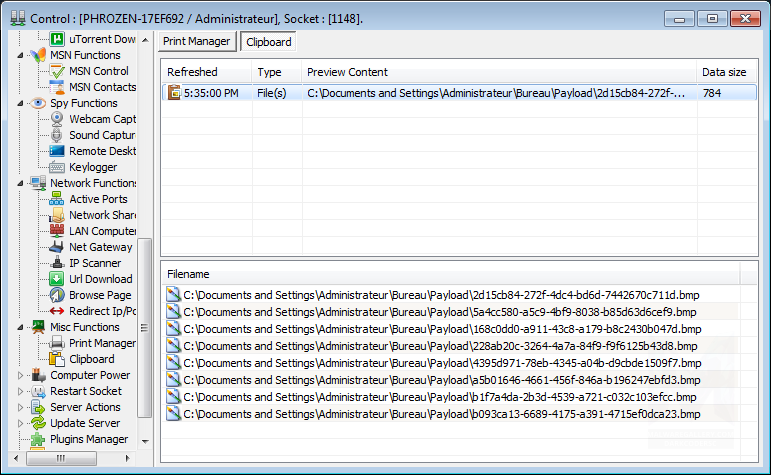
Task: Click the bmp file icon for 5a4cc580 entry
Action: tap(172, 311)
